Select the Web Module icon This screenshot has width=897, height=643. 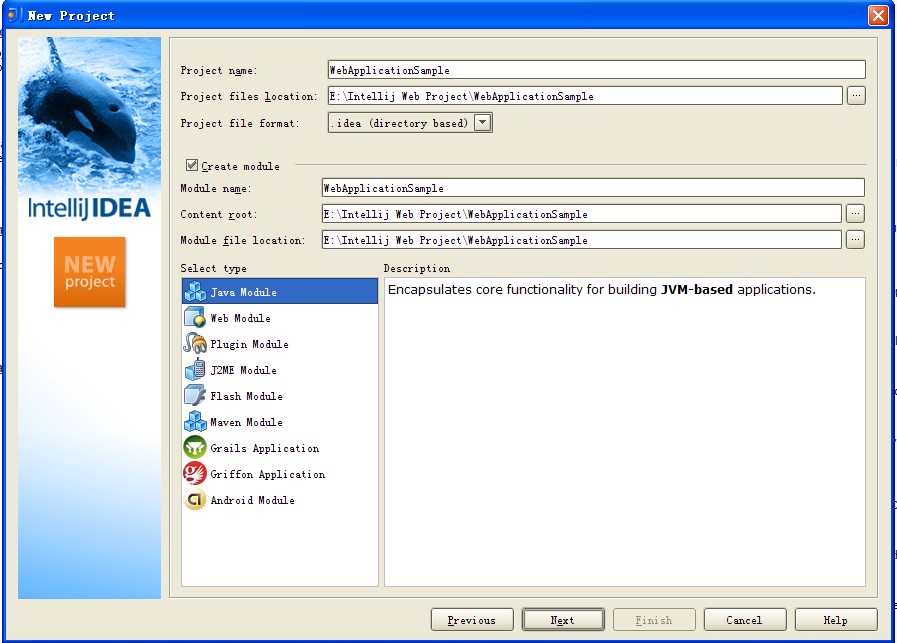[196, 317]
